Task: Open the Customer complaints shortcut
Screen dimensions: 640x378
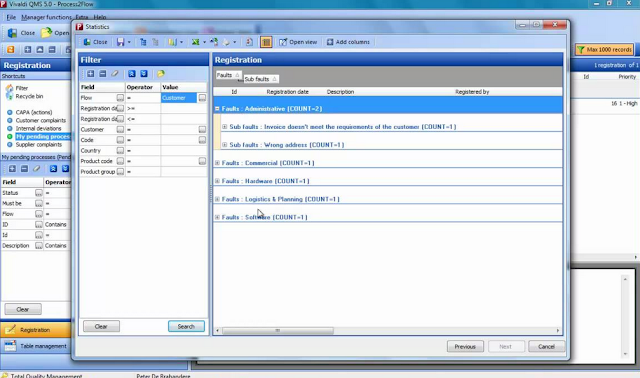Action: pyautogui.click(x=36, y=120)
